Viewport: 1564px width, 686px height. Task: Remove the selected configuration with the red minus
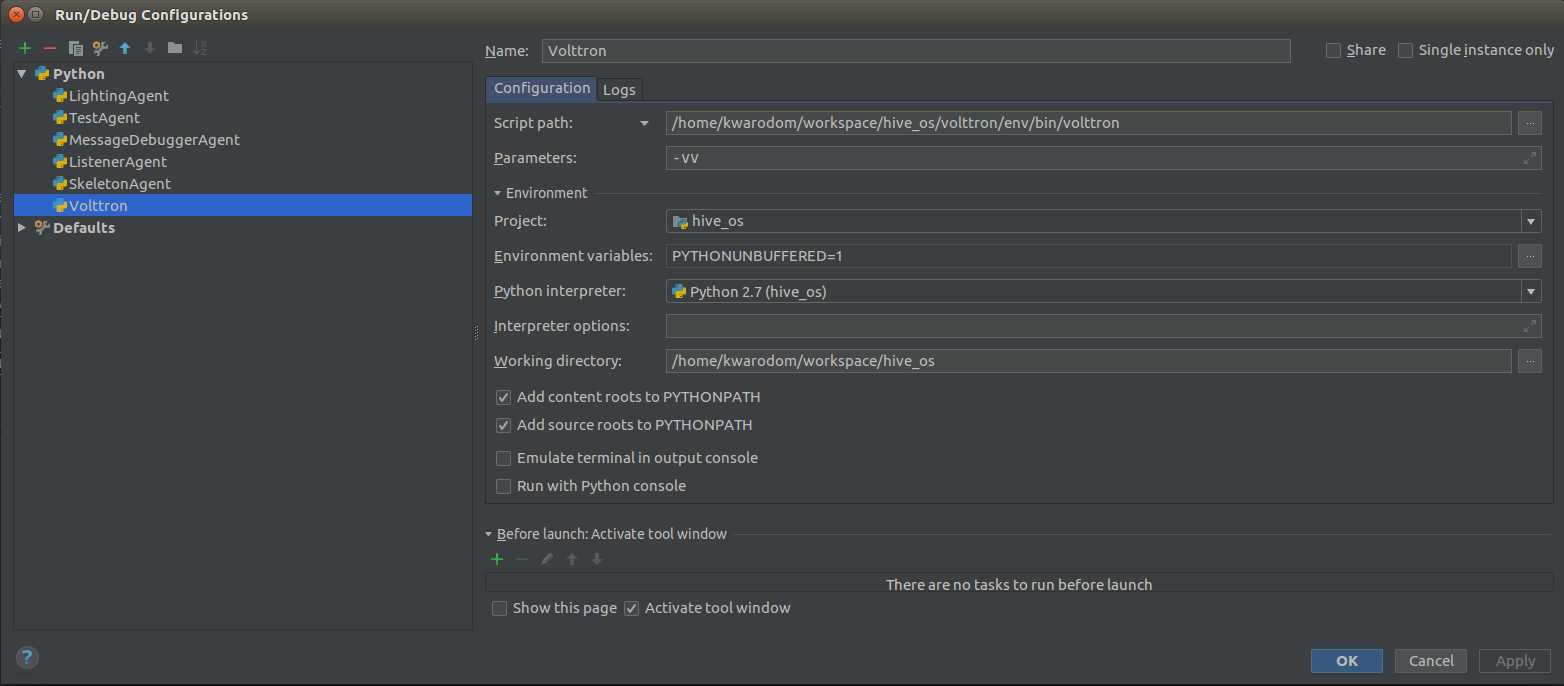tap(50, 48)
